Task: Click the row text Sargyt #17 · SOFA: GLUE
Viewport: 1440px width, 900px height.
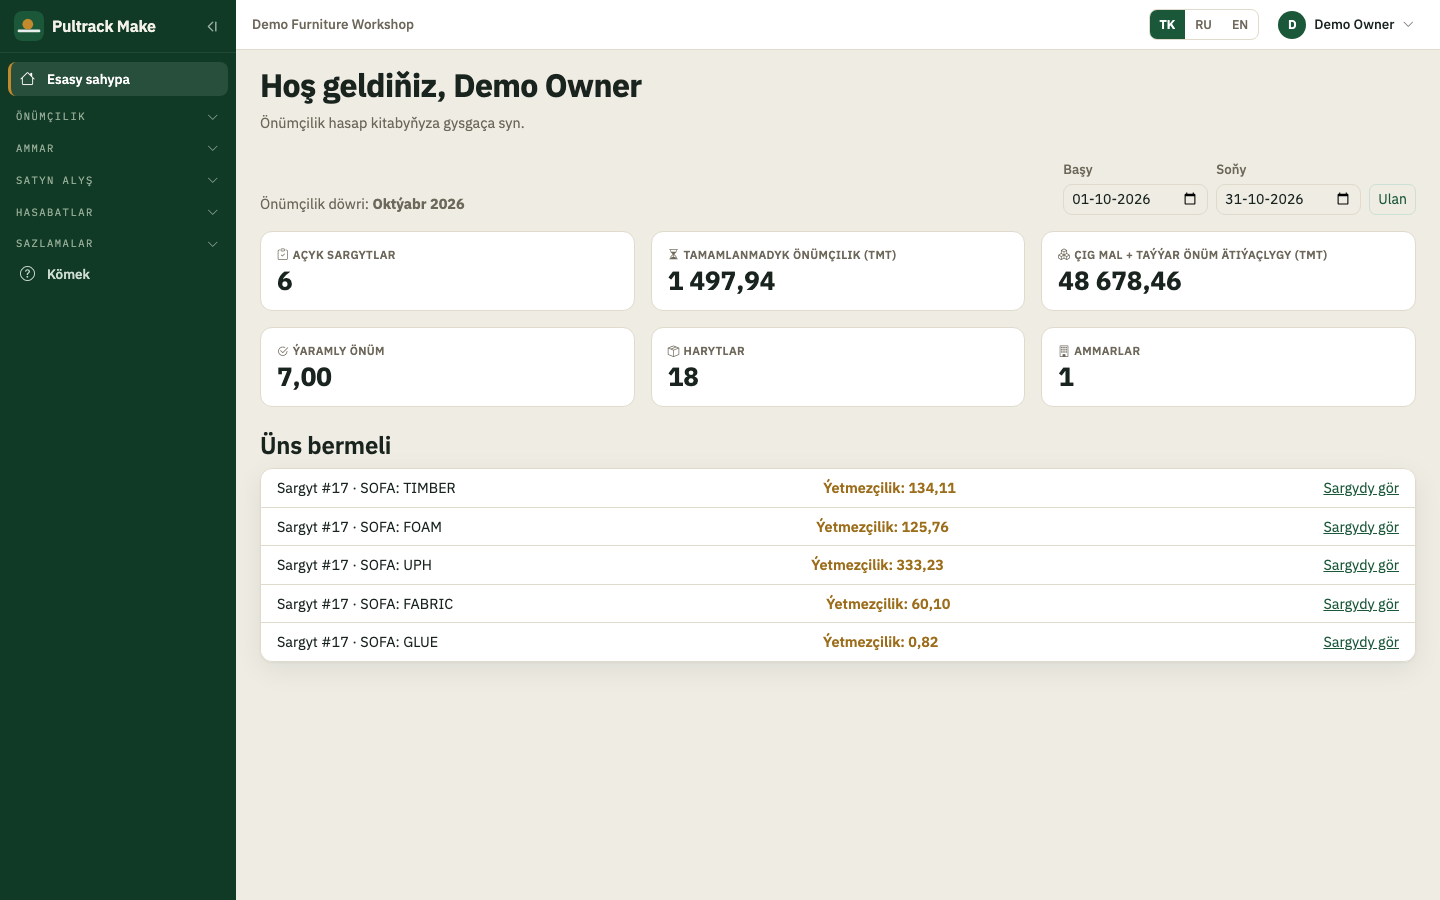Action: pyautogui.click(x=357, y=642)
